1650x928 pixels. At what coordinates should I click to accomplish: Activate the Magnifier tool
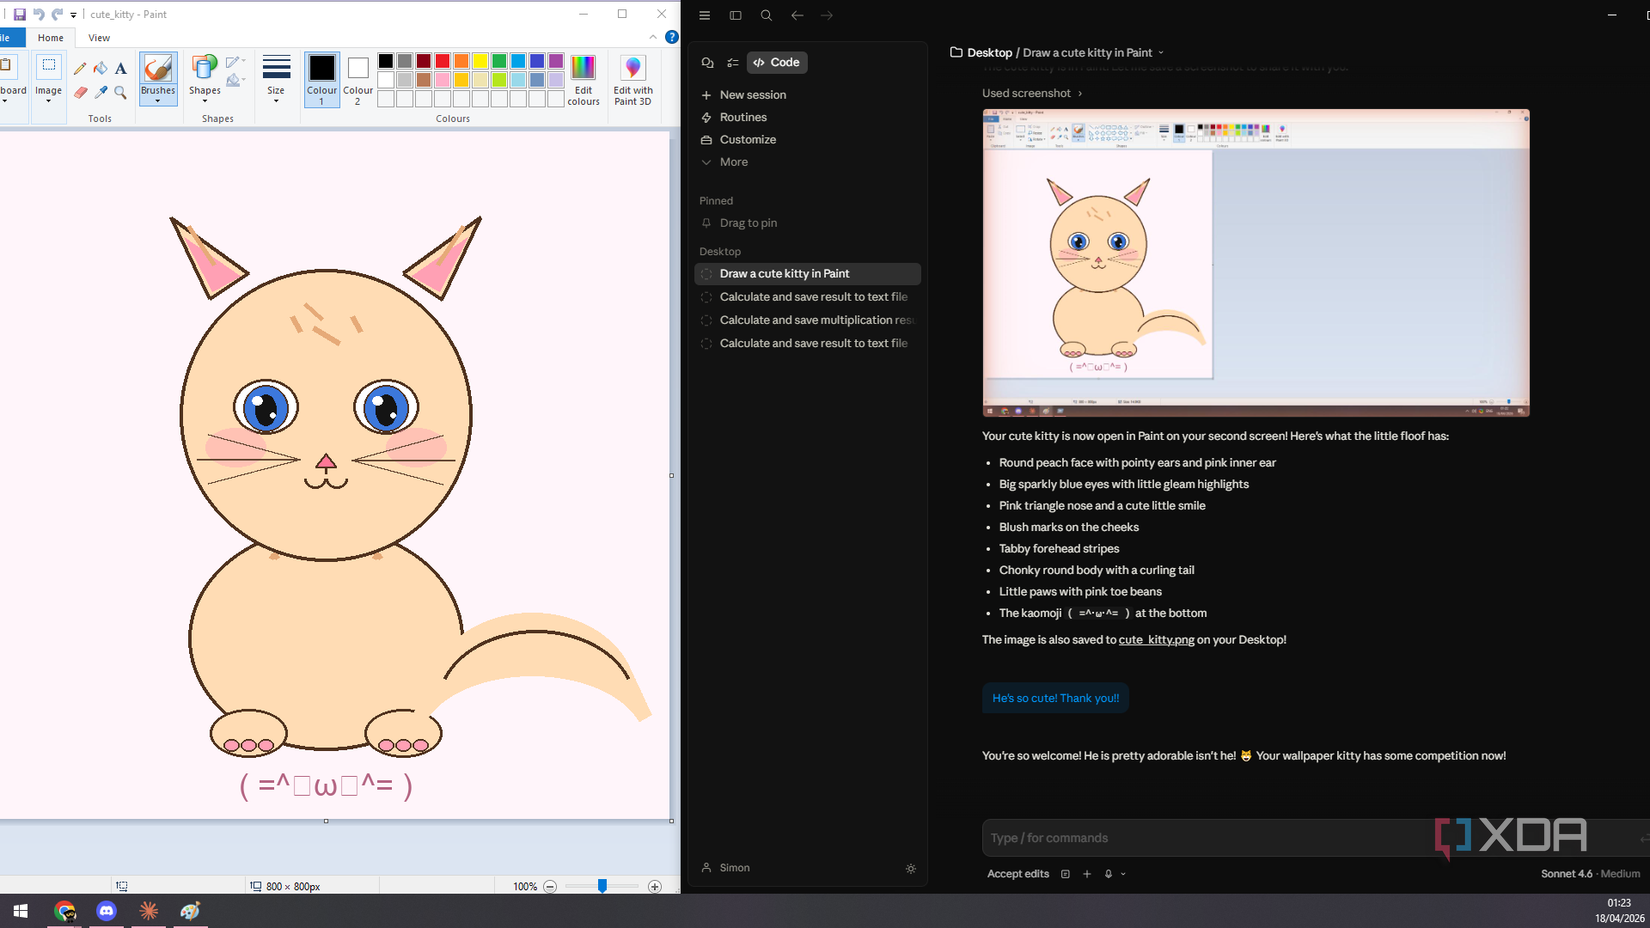(120, 93)
